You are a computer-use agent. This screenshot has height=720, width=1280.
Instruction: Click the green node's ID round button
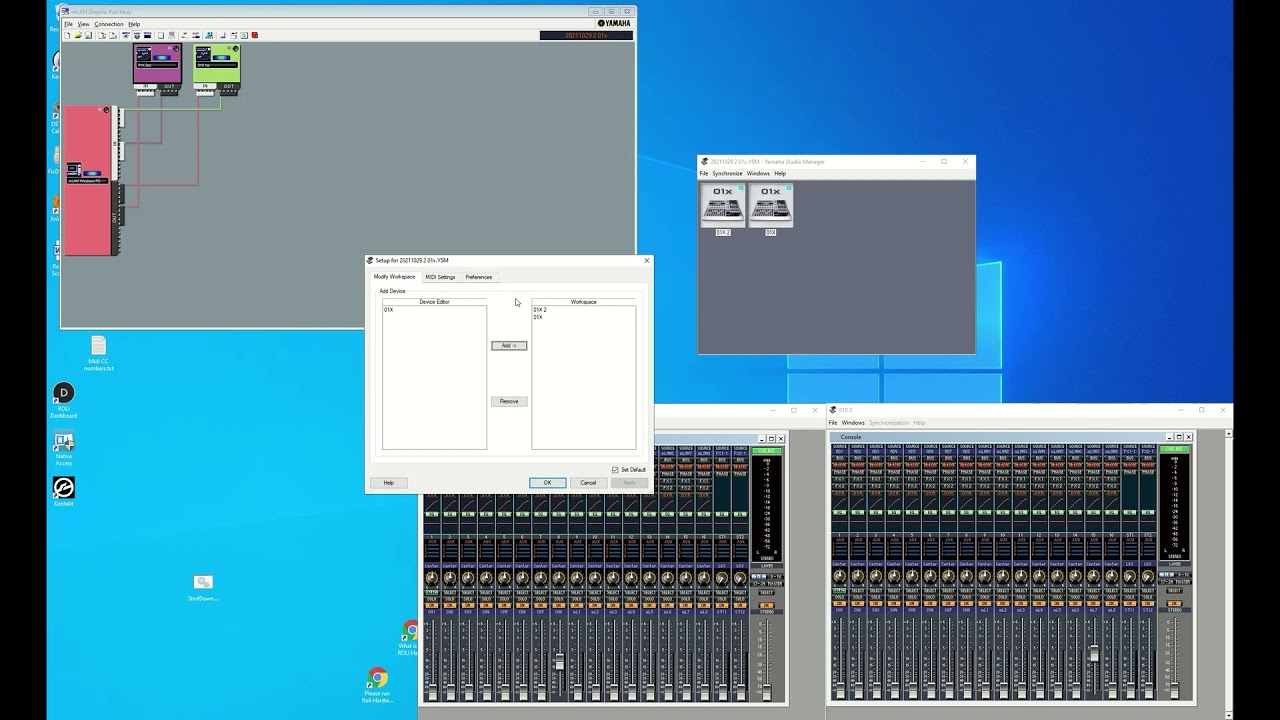(x=236, y=49)
